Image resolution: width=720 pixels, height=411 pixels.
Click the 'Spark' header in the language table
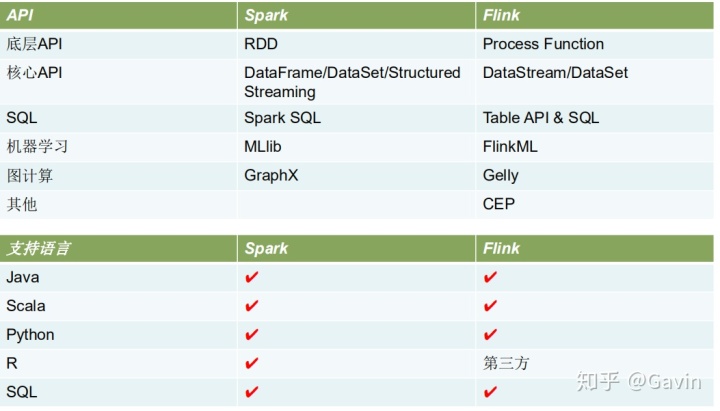click(x=266, y=248)
